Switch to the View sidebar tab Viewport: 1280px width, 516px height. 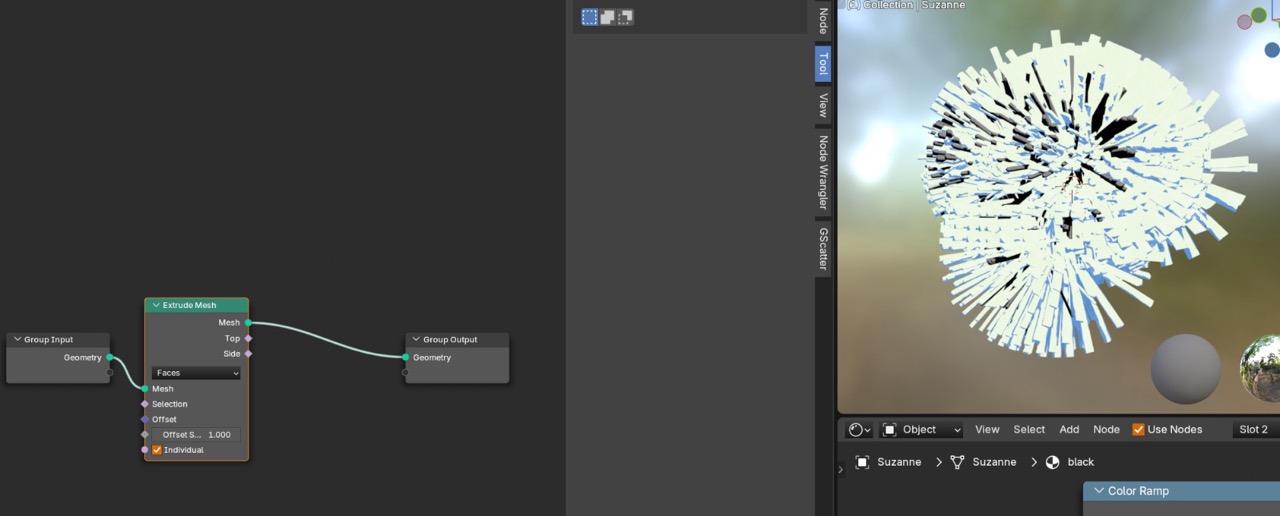(823, 105)
